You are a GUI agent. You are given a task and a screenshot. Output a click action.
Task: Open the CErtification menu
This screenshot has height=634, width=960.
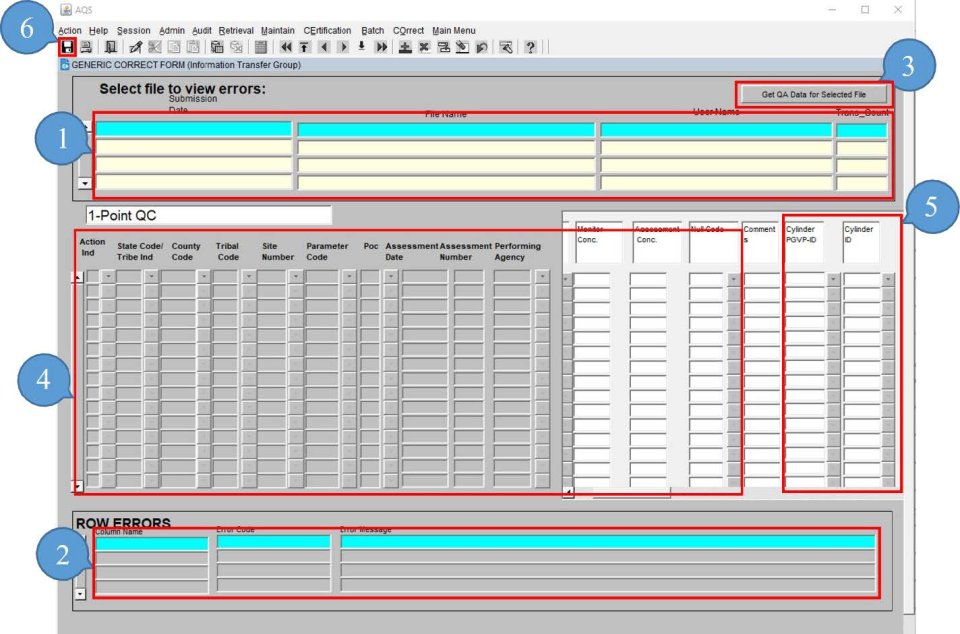[328, 30]
